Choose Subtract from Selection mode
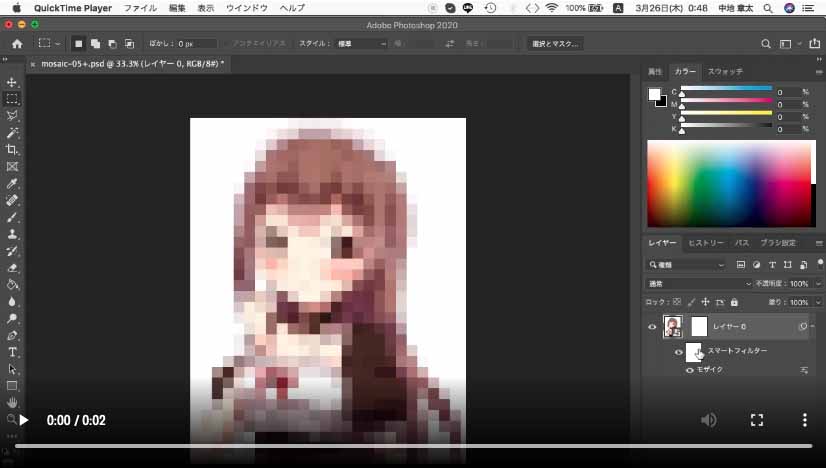The width and height of the screenshot is (826, 468). (x=112, y=44)
